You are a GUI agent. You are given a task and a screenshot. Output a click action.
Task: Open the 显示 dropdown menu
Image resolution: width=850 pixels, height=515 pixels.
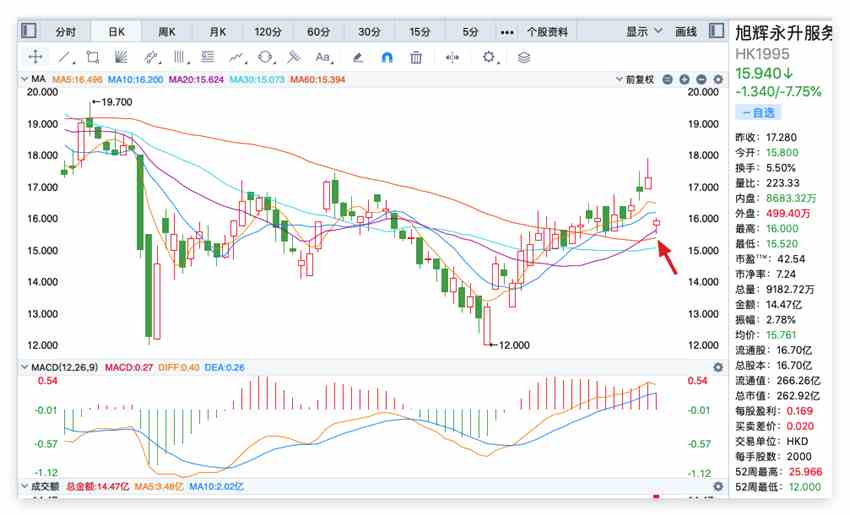click(642, 31)
